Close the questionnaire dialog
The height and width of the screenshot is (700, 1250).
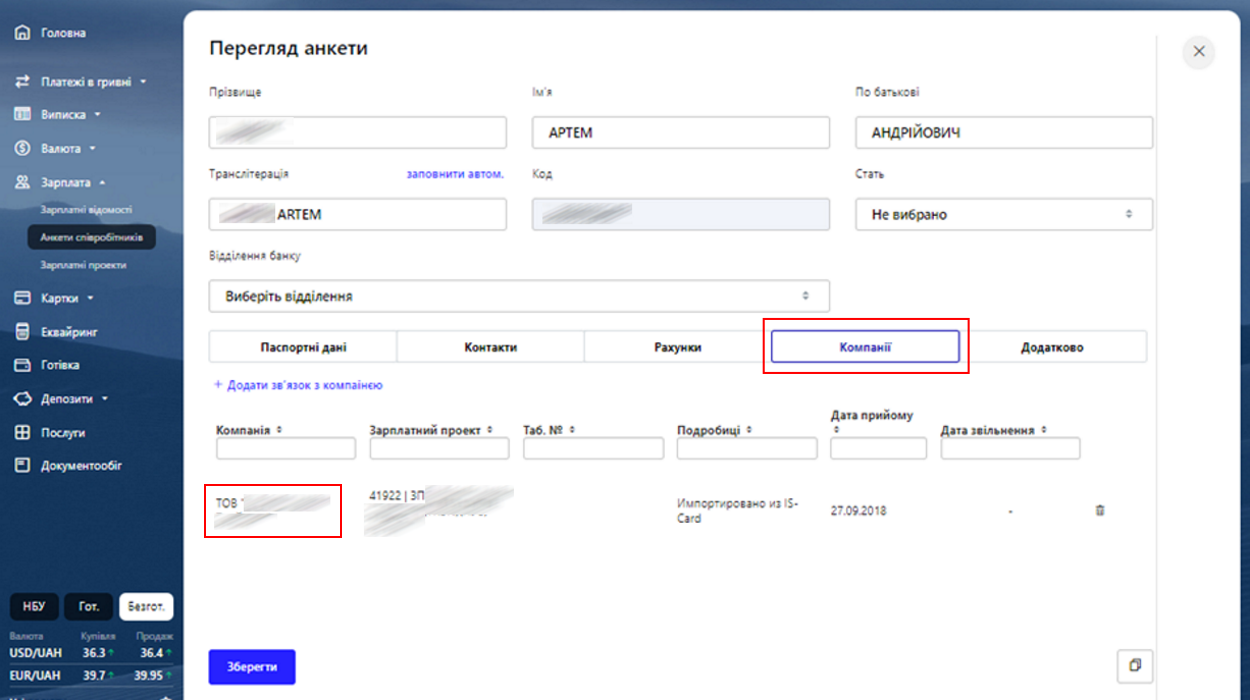click(1199, 51)
